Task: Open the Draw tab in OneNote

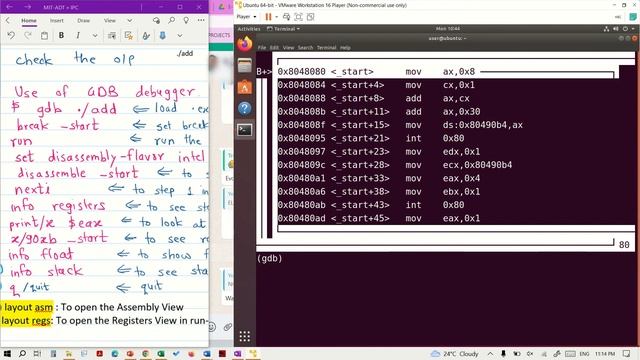Action: click(x=84, y=20)
